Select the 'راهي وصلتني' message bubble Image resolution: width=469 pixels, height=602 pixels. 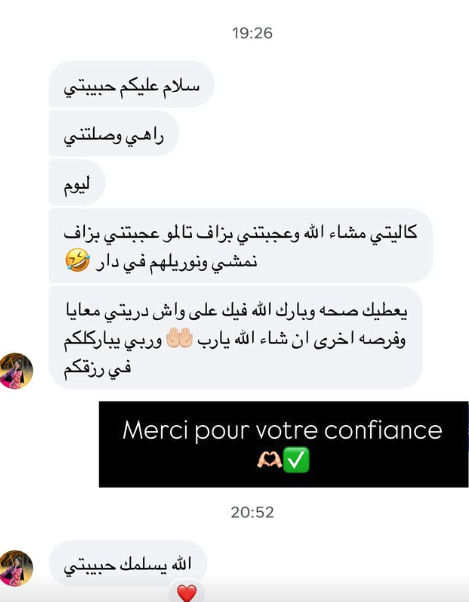pyautogui.click(x=114, y=134)
